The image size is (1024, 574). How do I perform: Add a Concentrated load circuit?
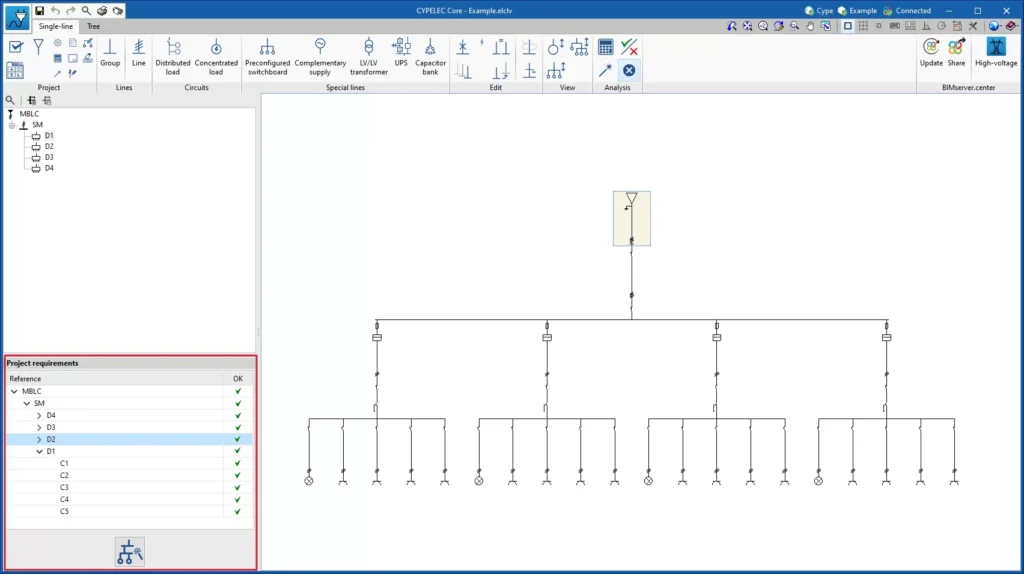tap(216, 56)
